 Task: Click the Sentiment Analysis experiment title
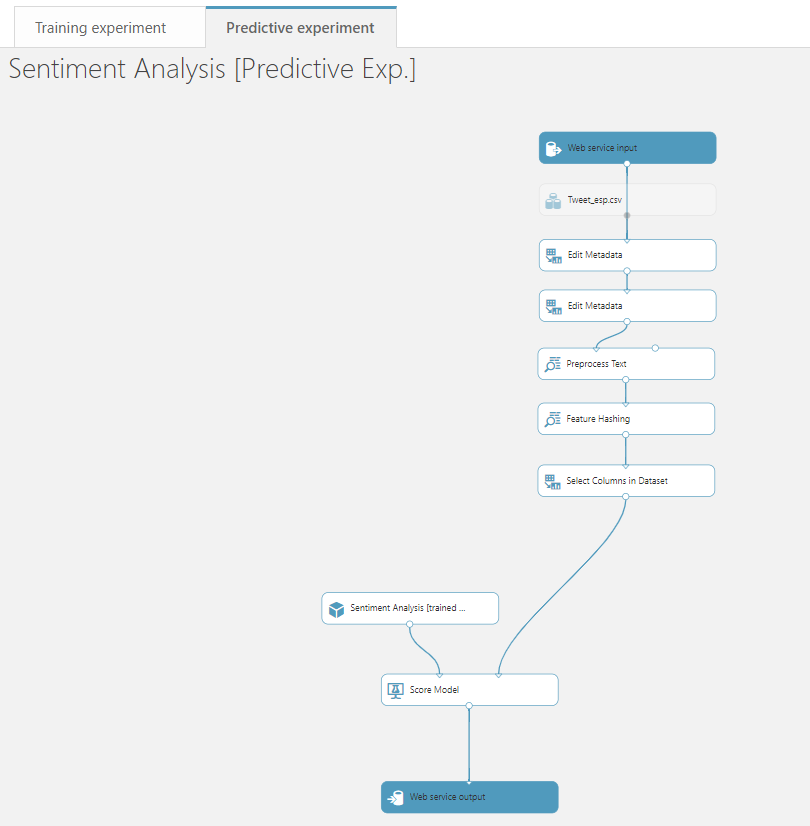pos(212,70)
